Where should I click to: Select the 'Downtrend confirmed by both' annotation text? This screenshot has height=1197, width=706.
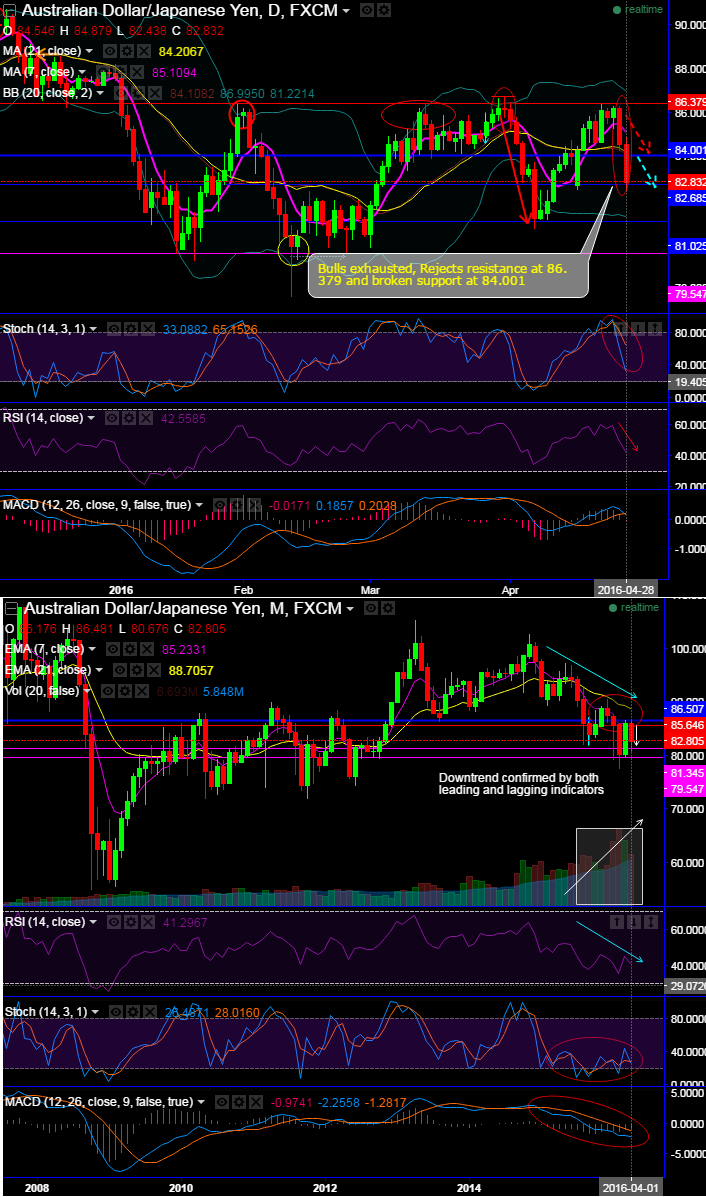[x=521, y=784]
